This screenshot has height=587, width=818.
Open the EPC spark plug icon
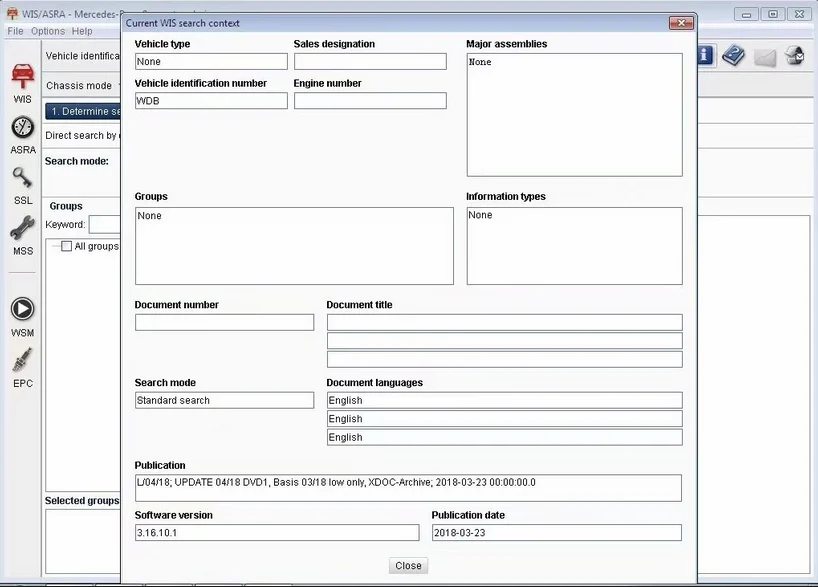22,360
